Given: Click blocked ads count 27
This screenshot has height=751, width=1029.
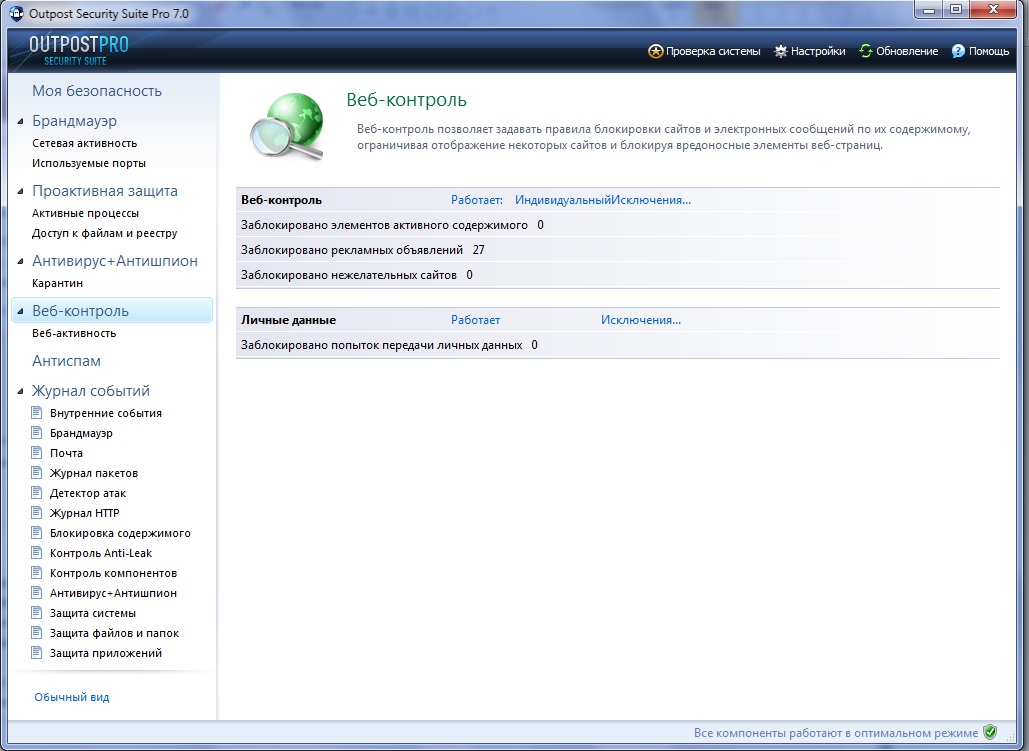Looking at the screenshot, I should 478,250.
